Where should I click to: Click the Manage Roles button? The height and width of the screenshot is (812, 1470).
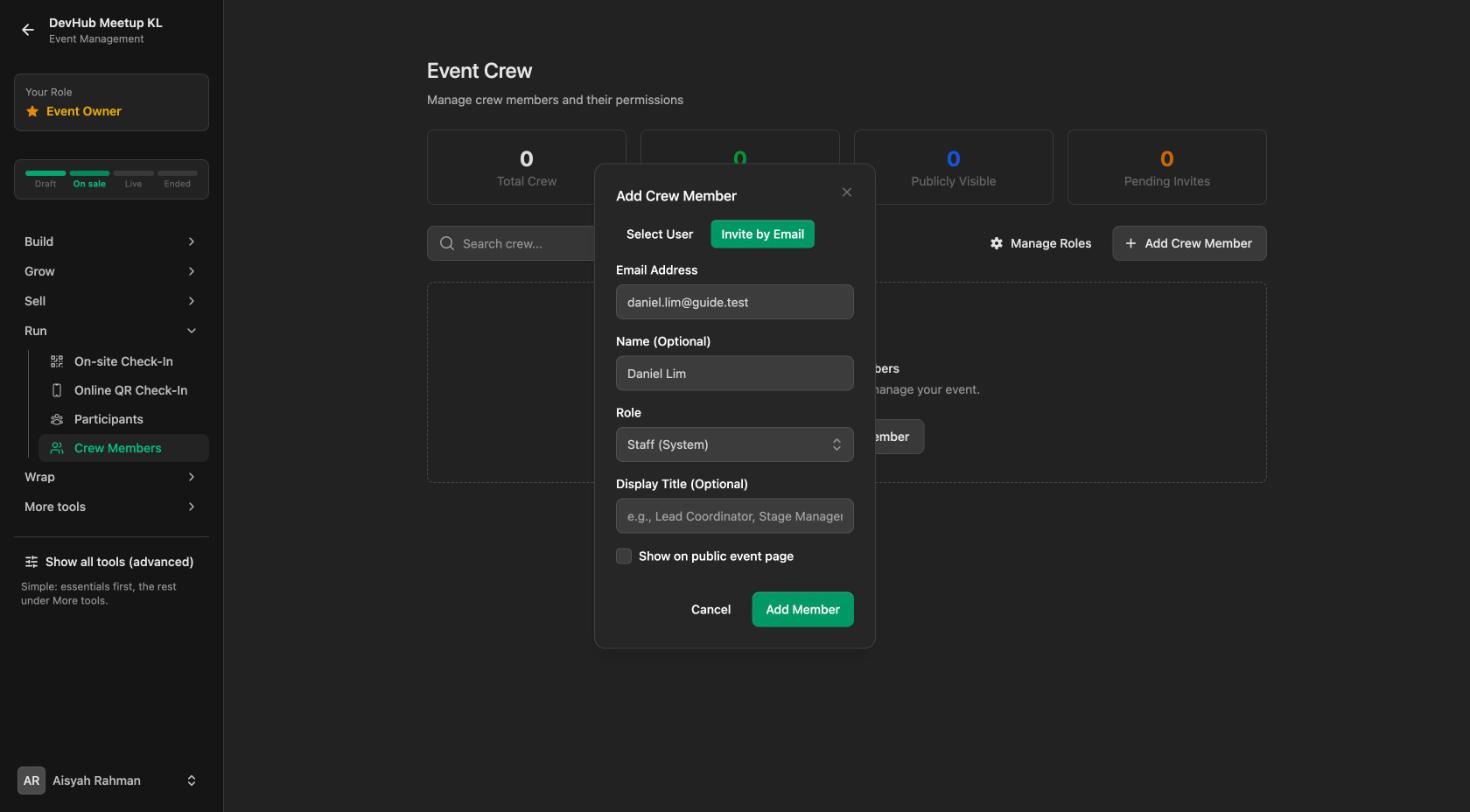(x=1041, y=243)
